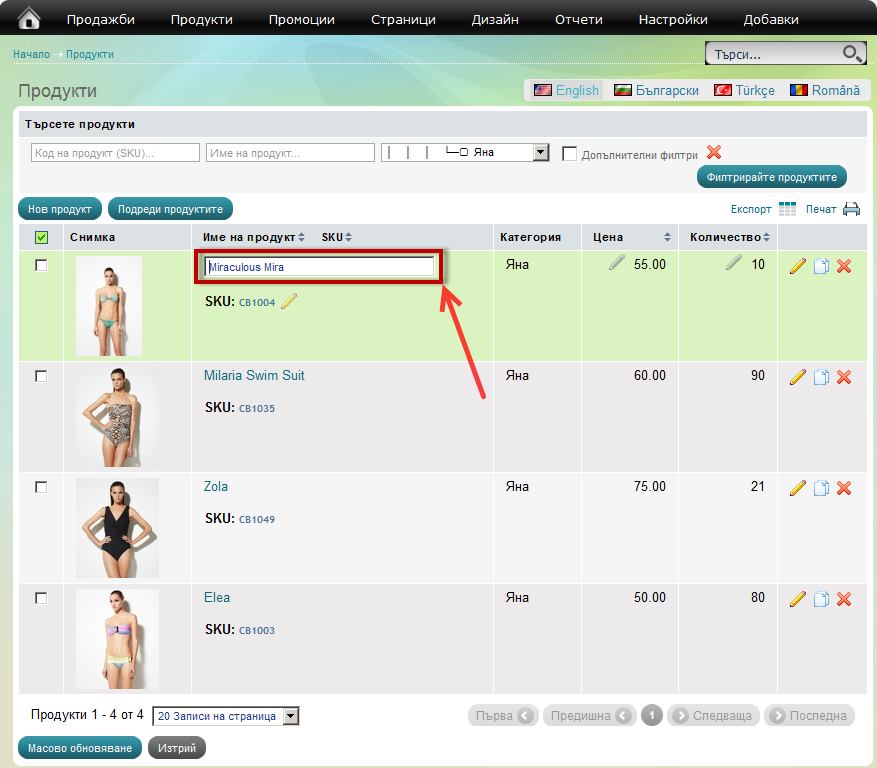Open the Промоции menu
This screenshot has width=877, height=768.
(301, 19)
